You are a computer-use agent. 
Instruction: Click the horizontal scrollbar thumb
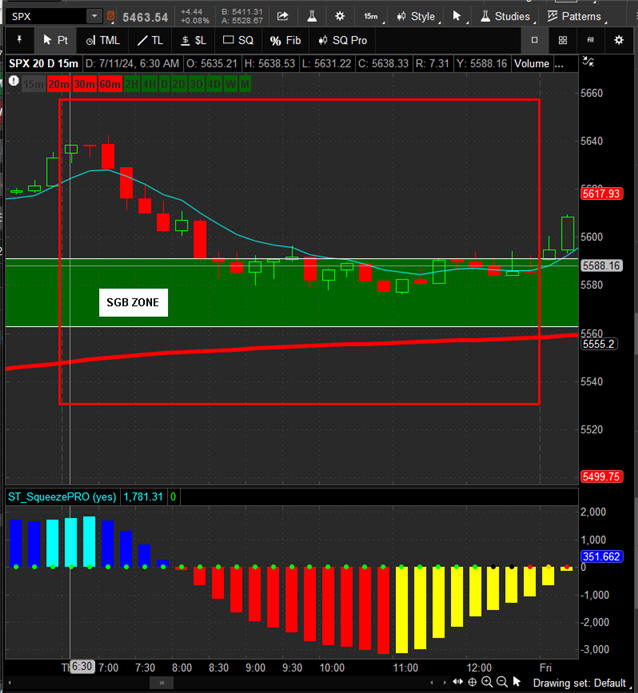click(162, 683)
